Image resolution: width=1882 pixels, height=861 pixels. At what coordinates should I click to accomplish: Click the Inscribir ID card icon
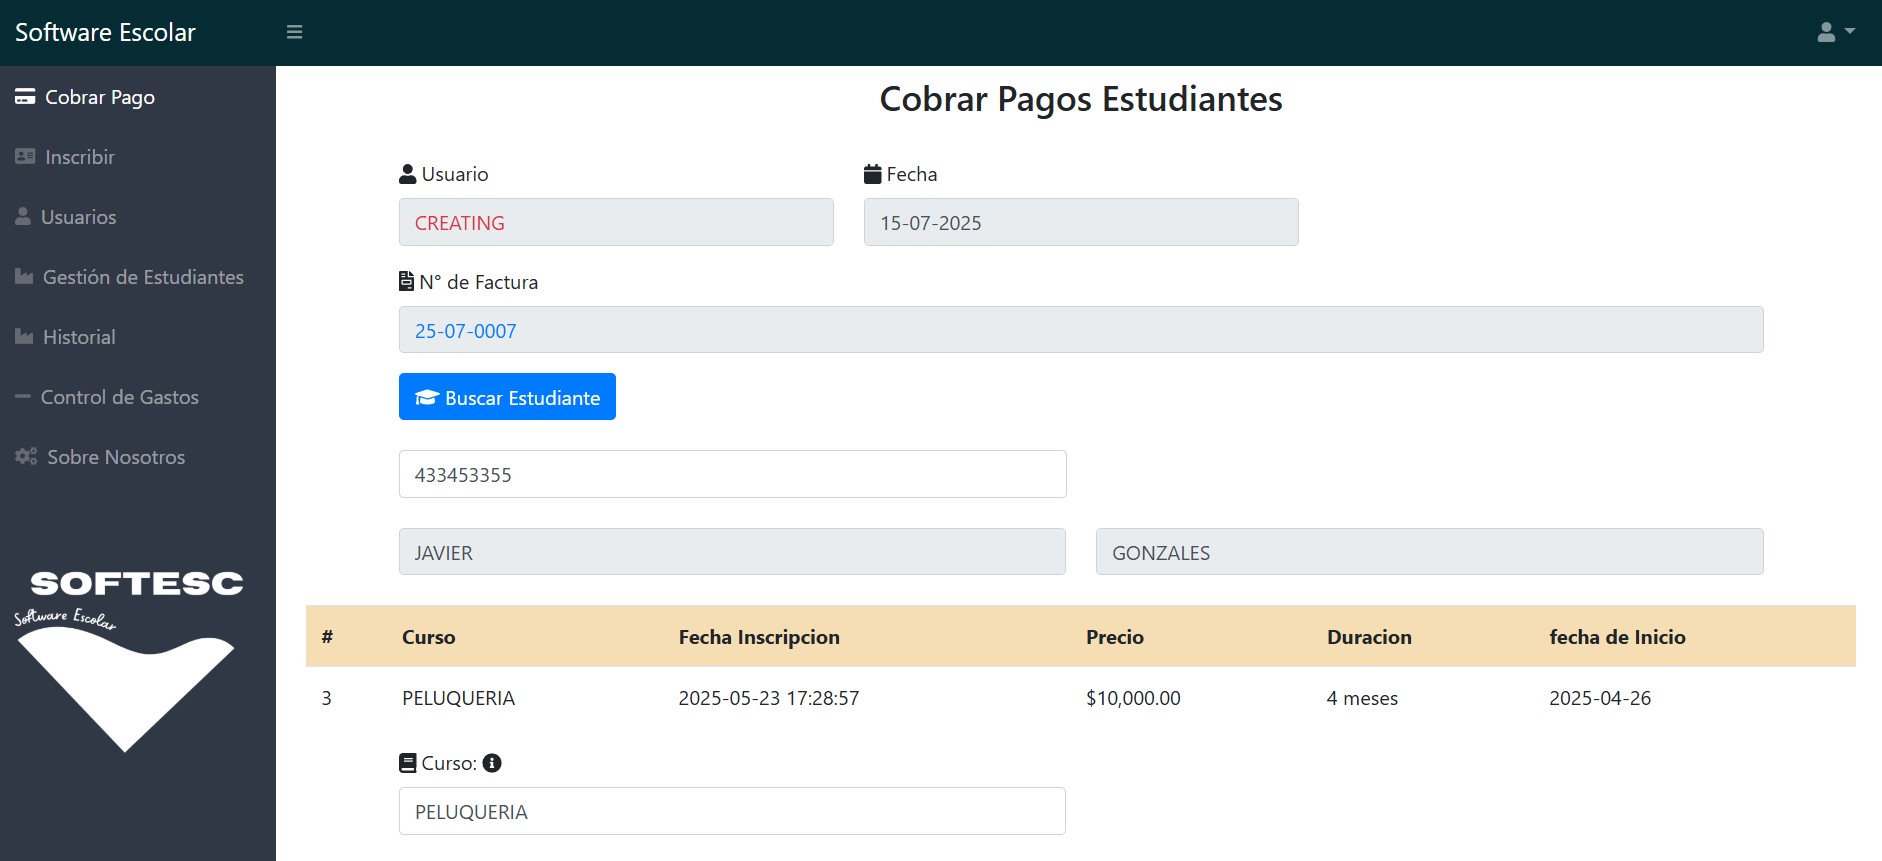(25, 157)
